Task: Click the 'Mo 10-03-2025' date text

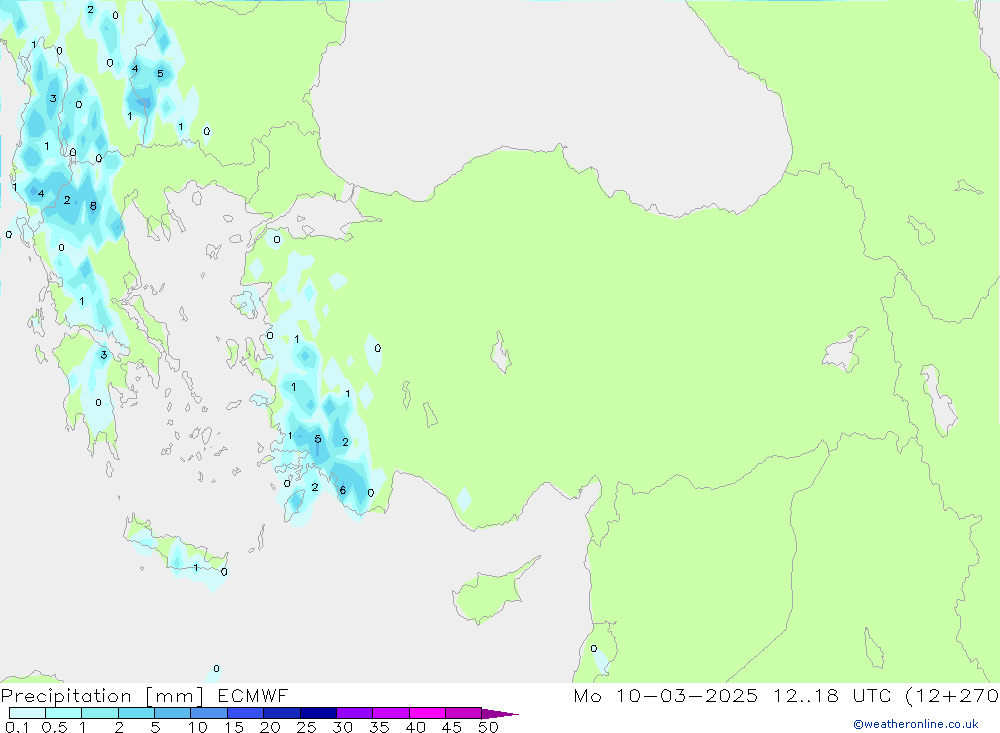Action: click(x=666, y=695)
